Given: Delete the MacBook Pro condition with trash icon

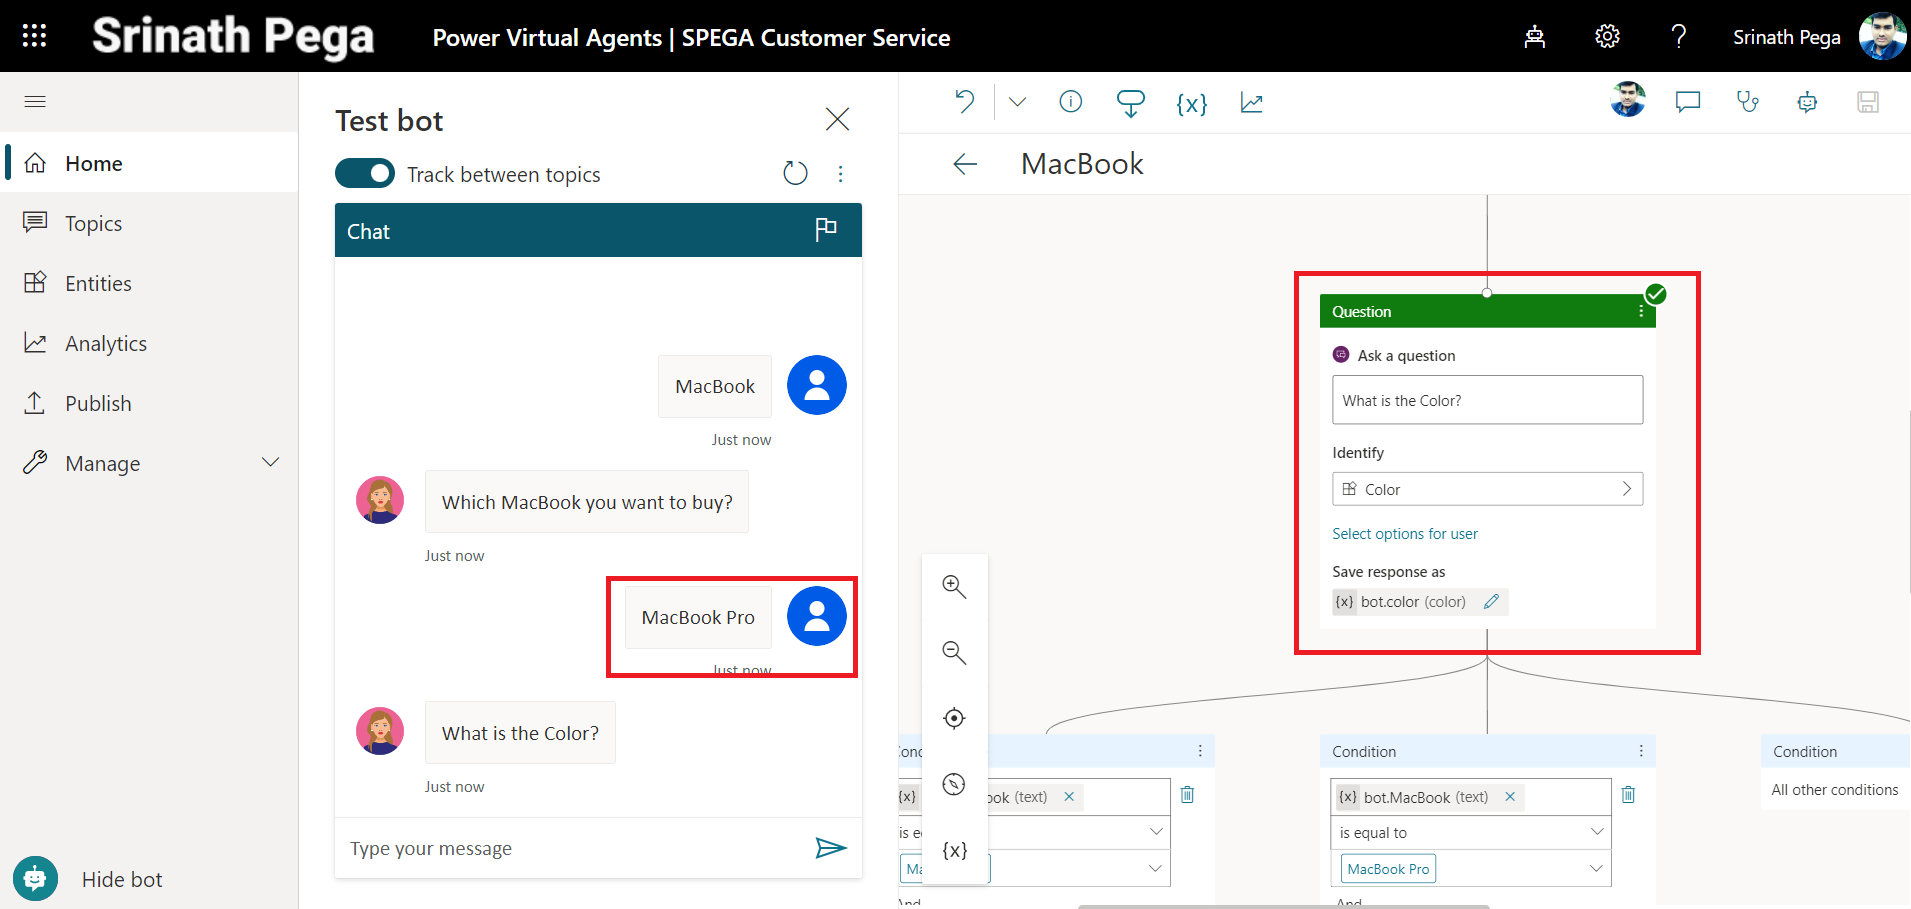Looking at the screenshot, I should click(x=1628, y=795).
